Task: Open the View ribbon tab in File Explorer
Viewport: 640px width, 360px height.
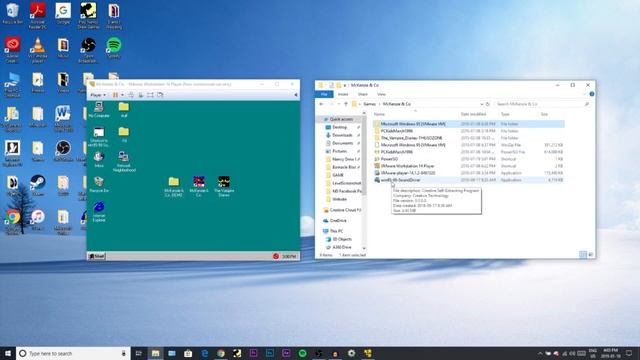Action: (x=381, y=94)
